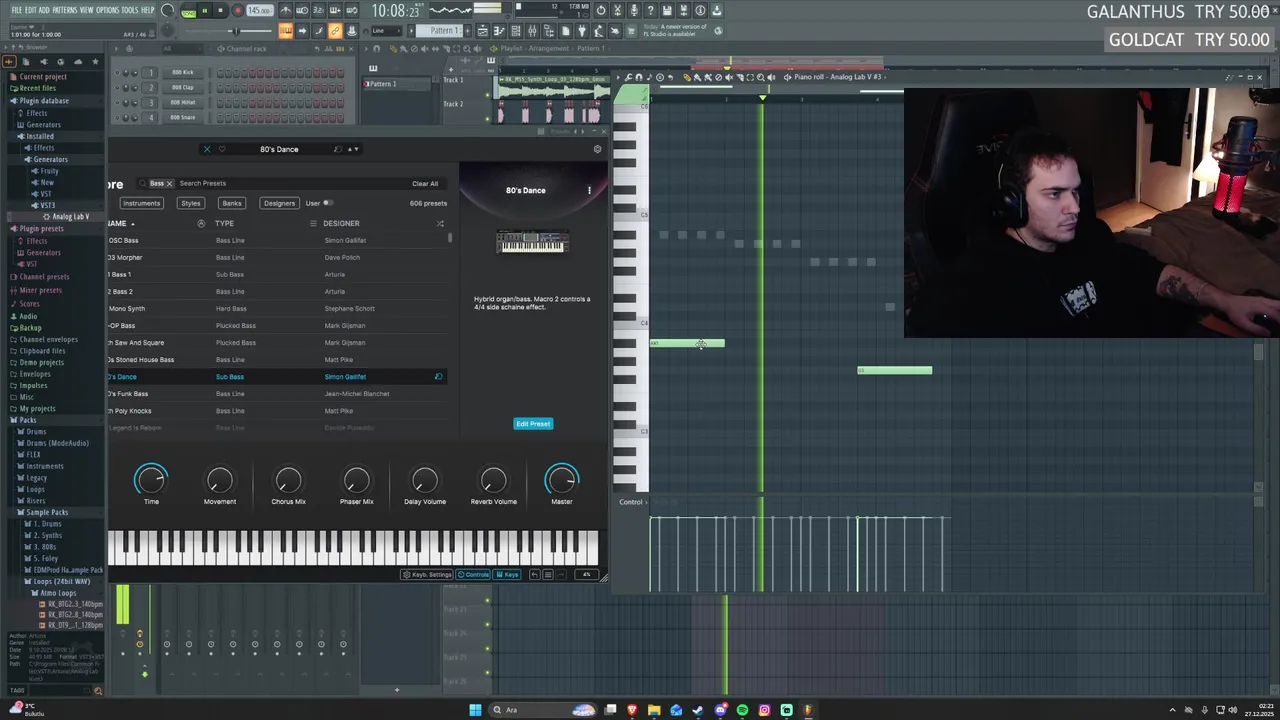Open the OPTIONS menu
Screen dimensions: 1280x720
point(108,10)
